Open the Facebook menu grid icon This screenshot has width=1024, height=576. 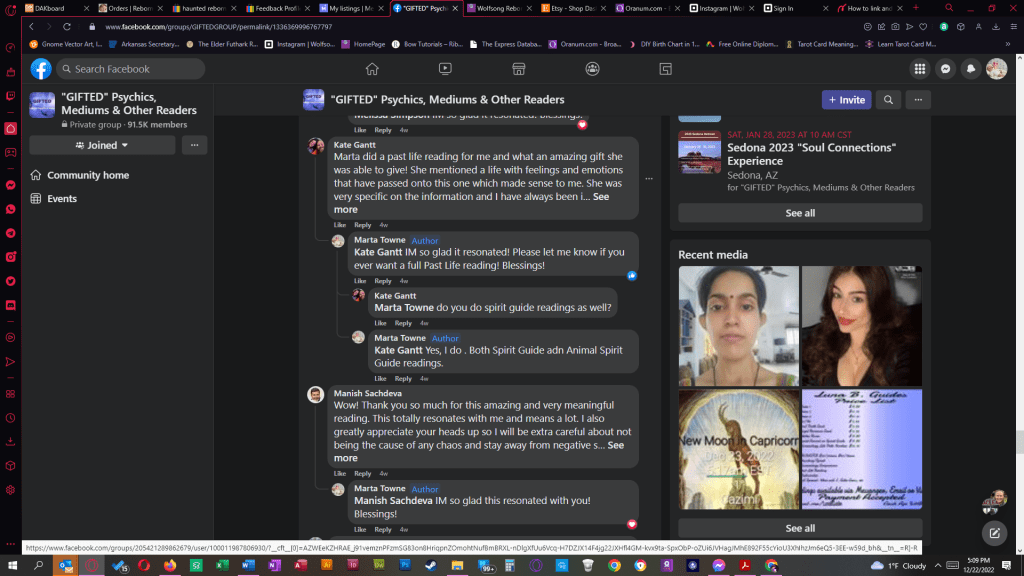[919, 69]
